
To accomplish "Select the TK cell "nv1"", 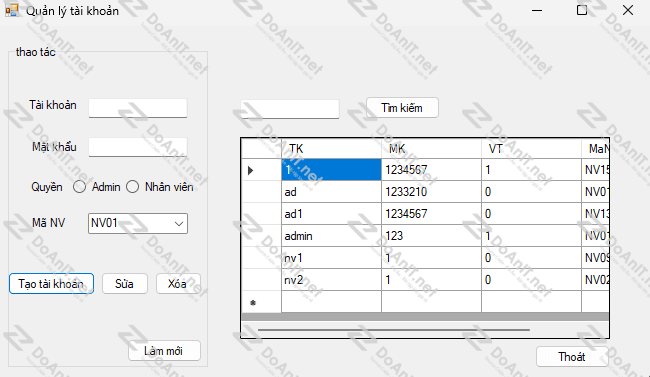I will coord(331,258).
